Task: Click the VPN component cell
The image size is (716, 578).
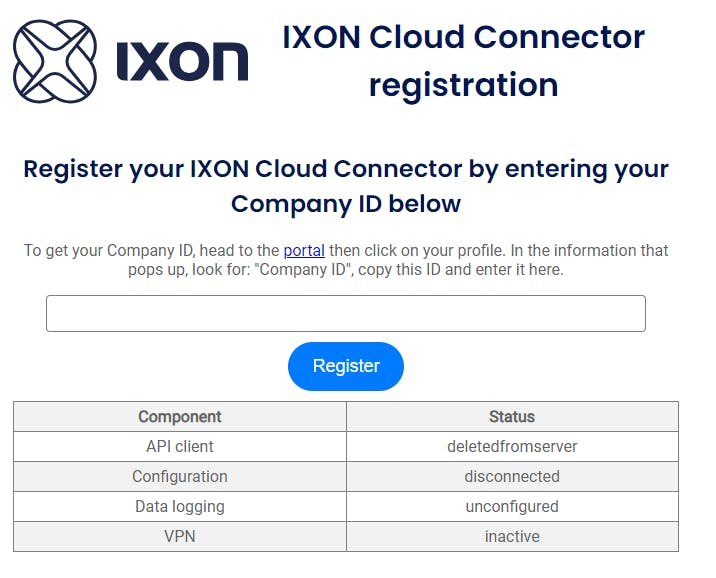Action: 180,536
